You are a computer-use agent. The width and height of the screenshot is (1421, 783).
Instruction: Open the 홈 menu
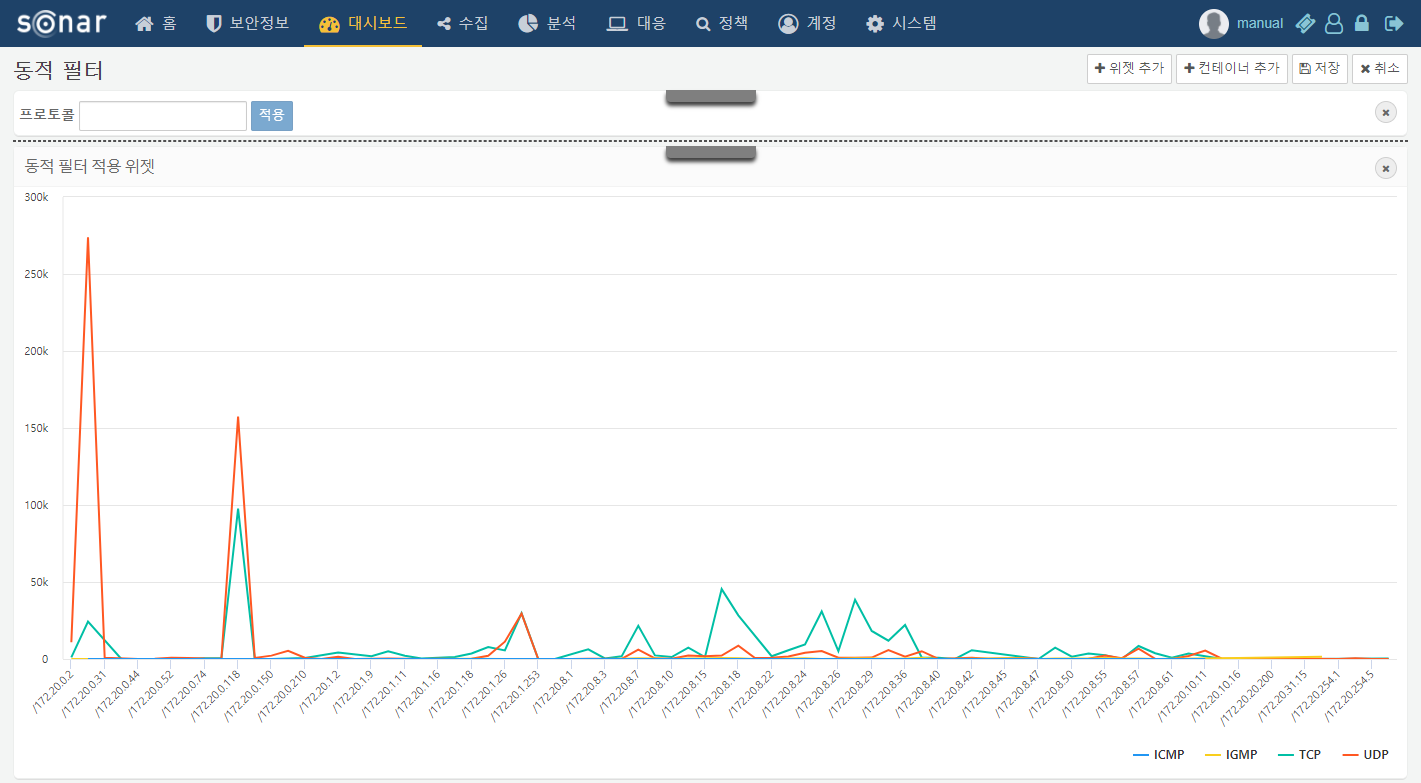pyautogui.click(x=155, y=23)
